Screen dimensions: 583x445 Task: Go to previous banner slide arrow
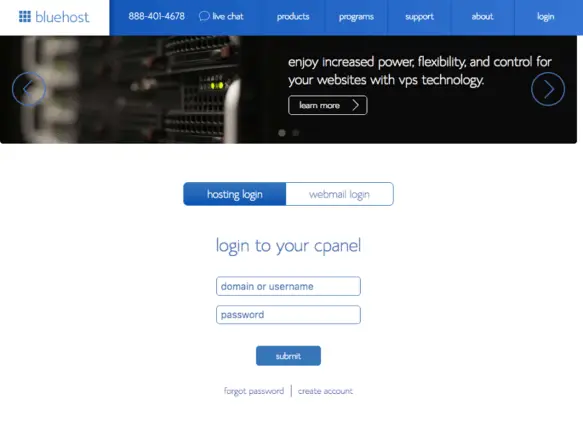click(29, 89)
